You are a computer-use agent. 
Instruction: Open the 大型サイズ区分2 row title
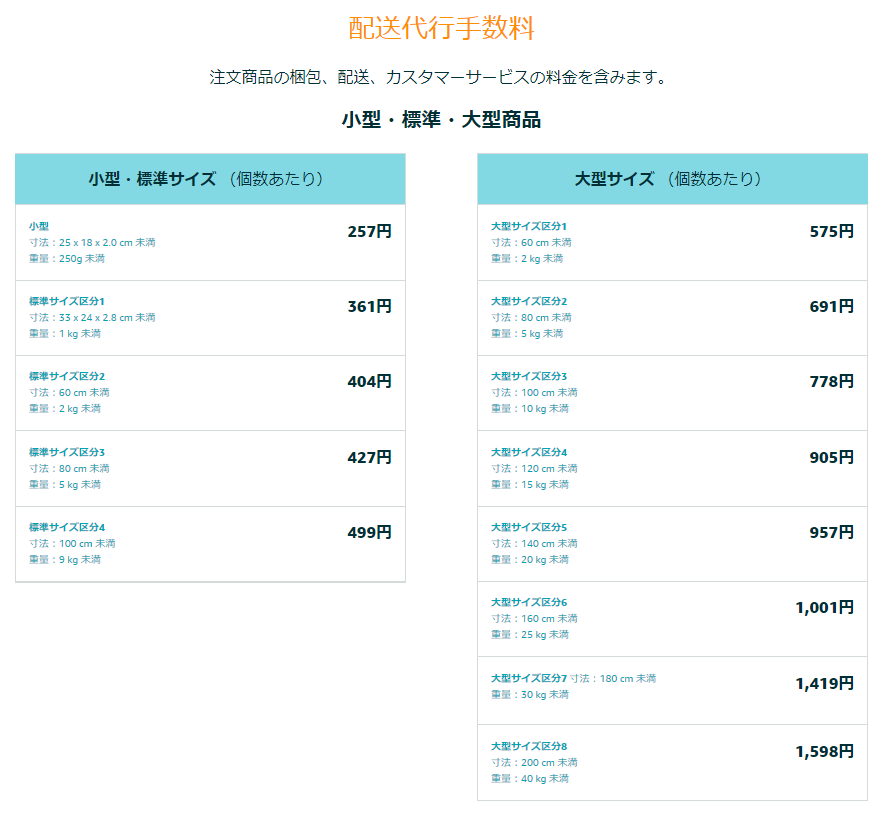529,301
